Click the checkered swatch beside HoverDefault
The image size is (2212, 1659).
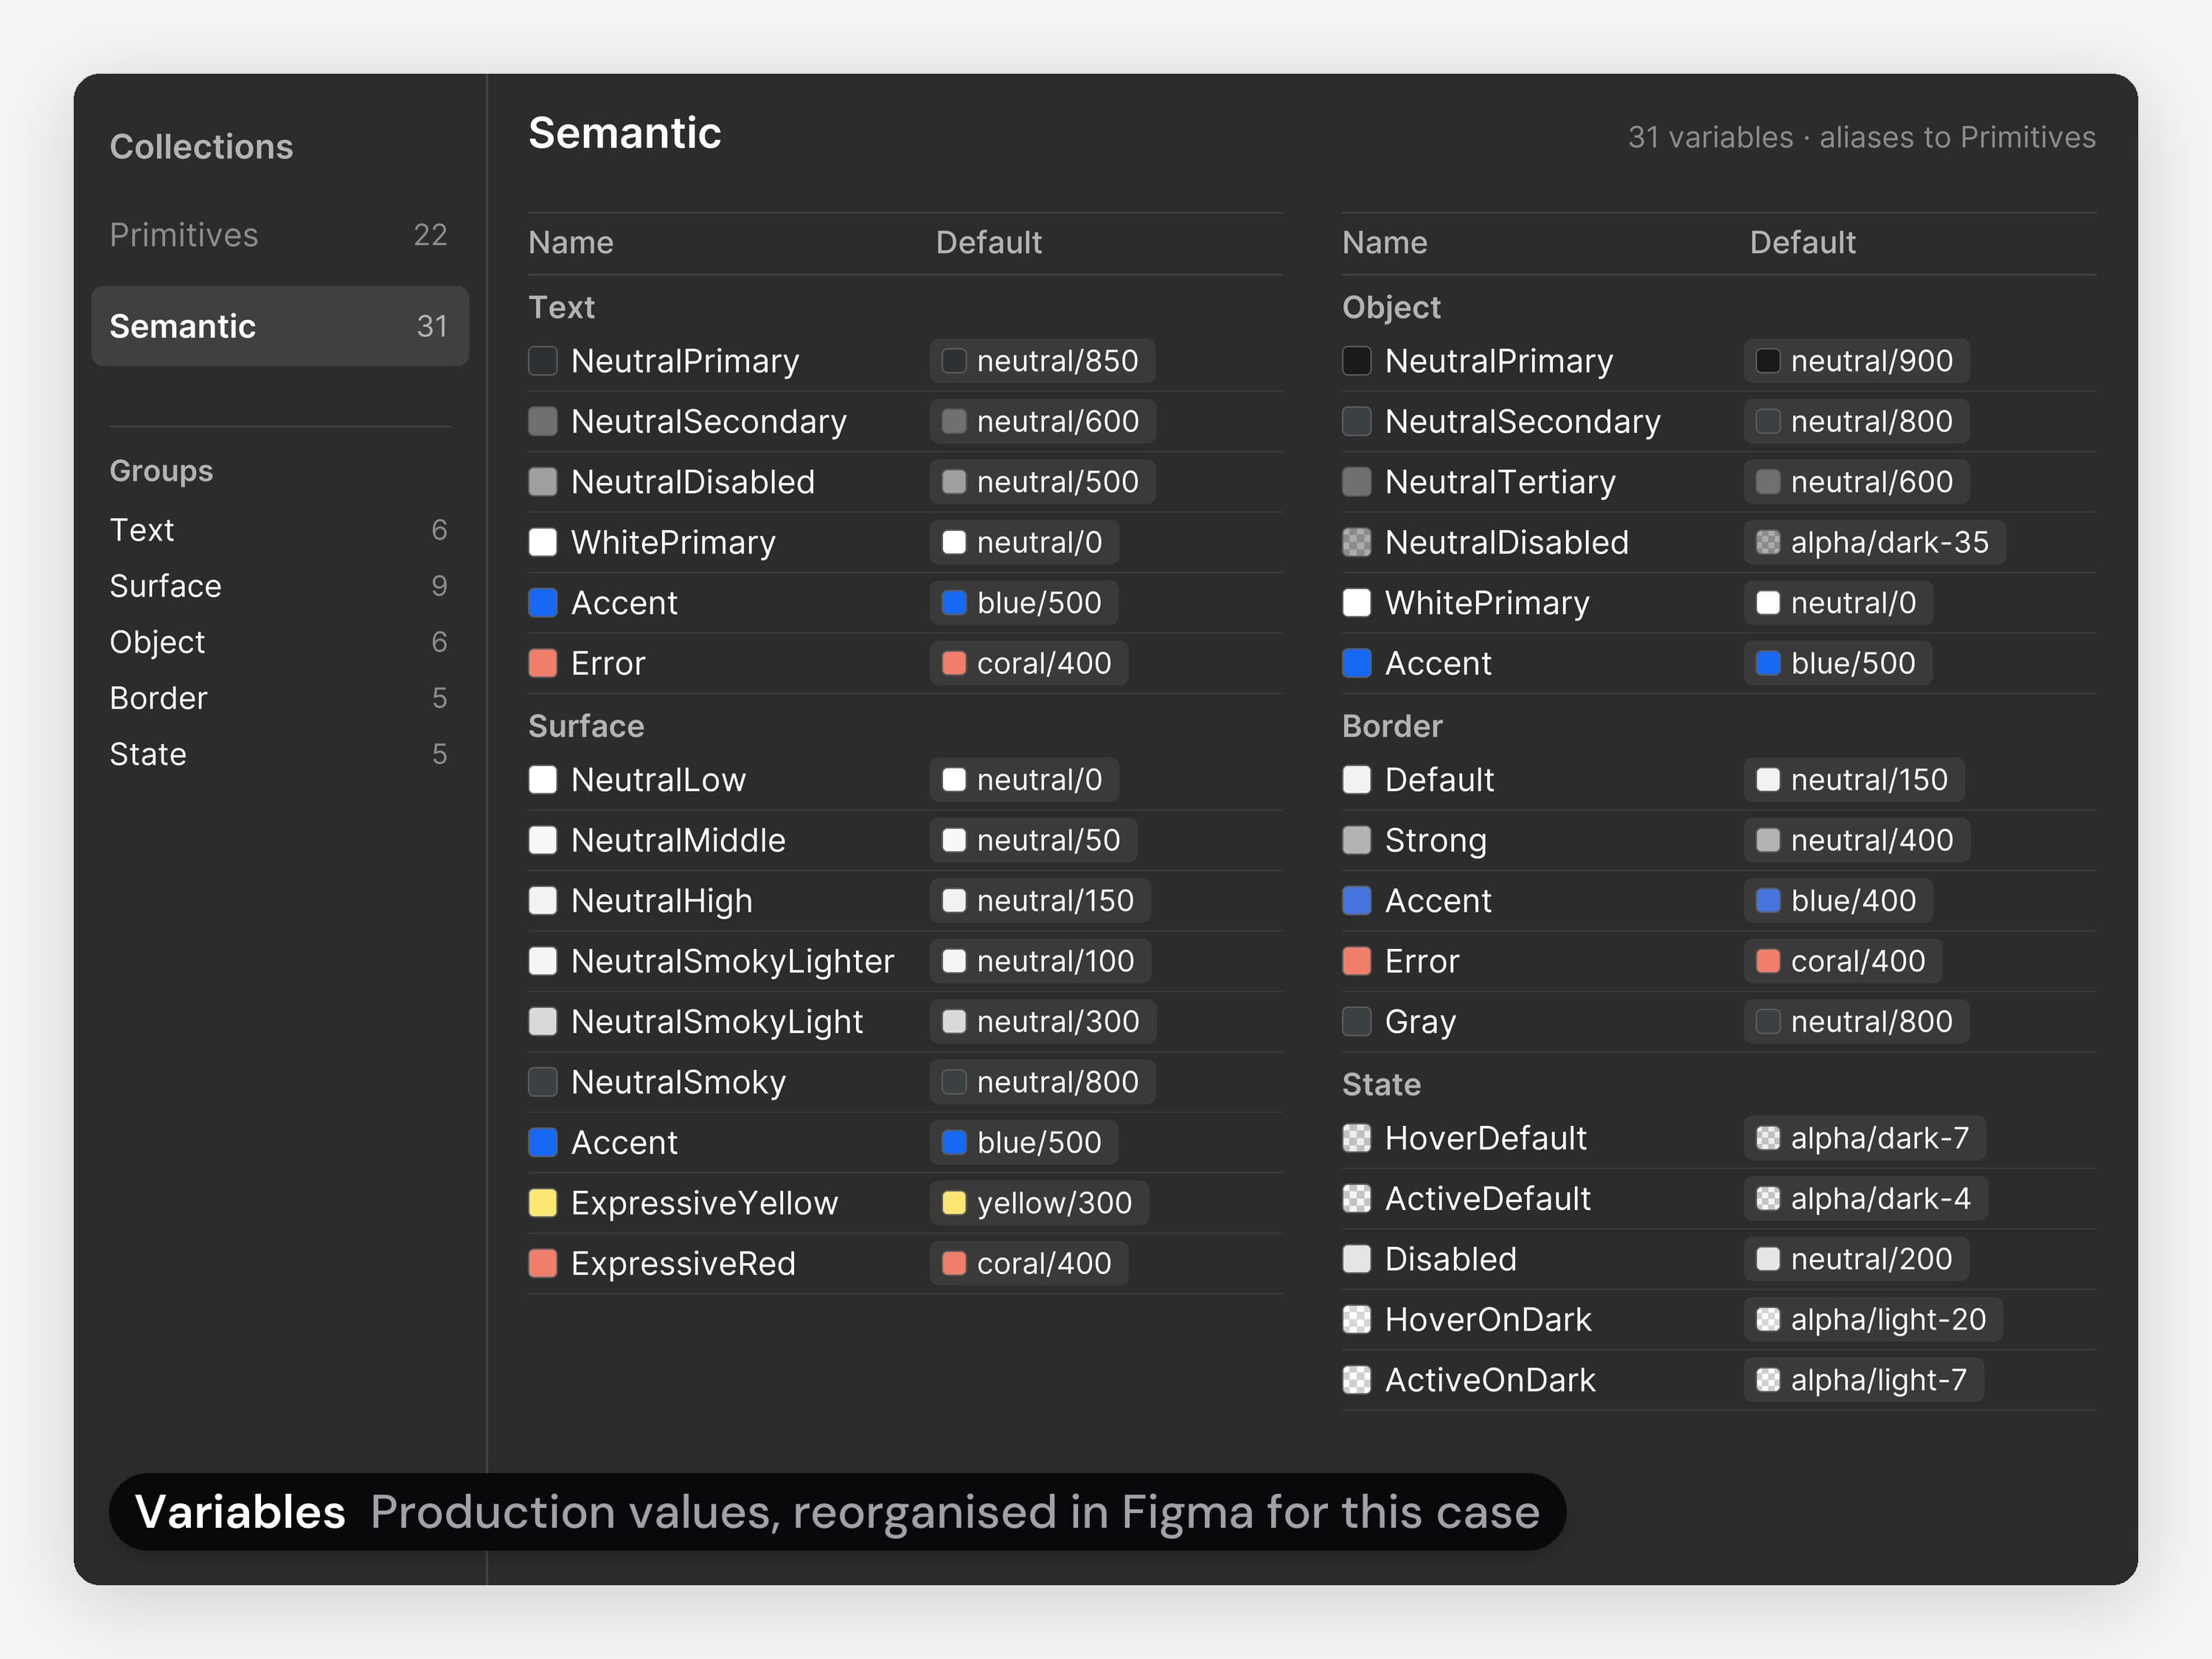pos(1356,1138)
